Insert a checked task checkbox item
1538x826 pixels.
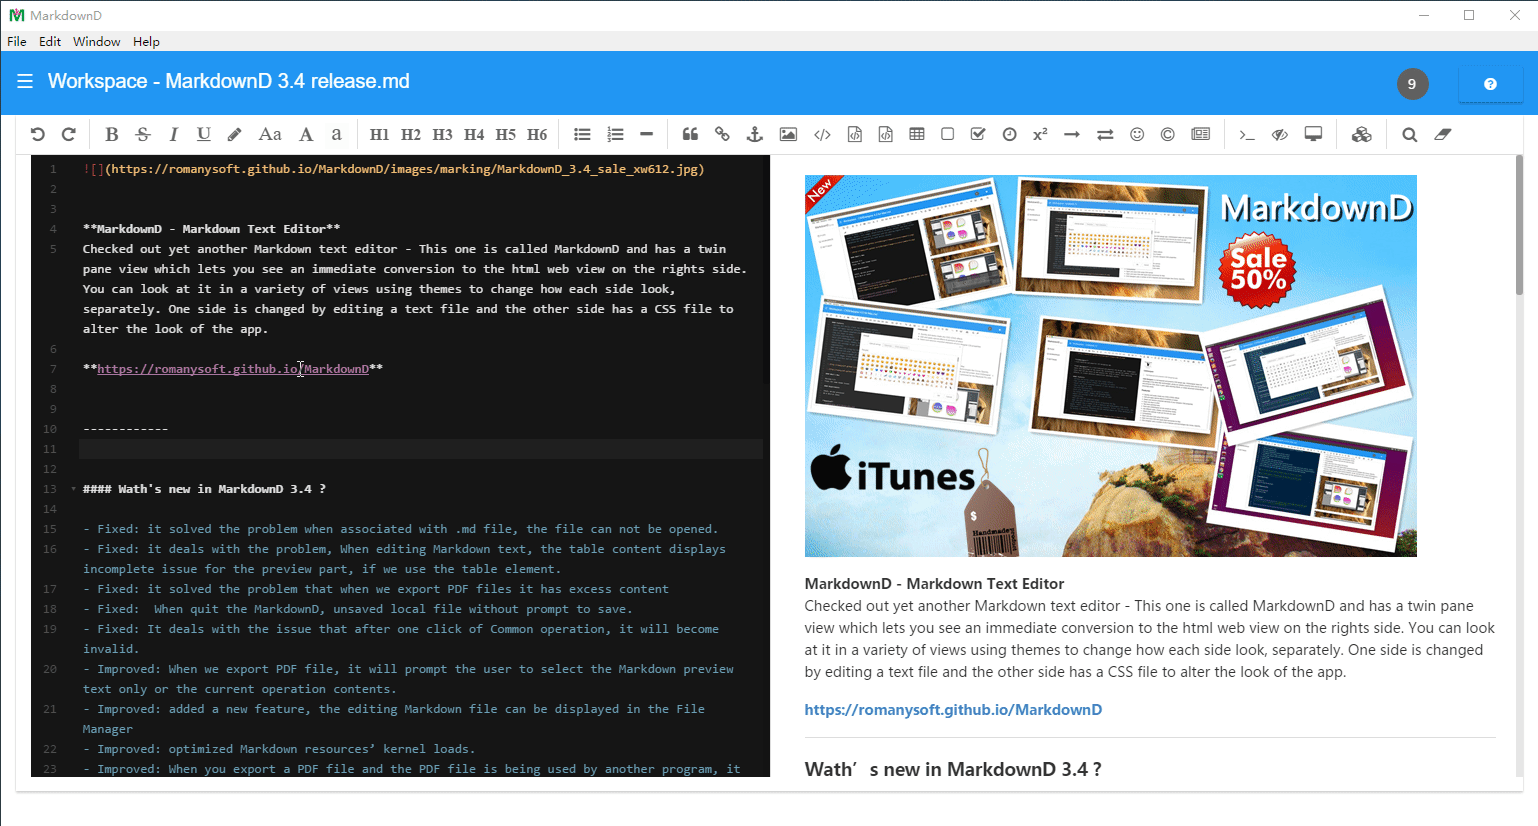coord(978,134)
